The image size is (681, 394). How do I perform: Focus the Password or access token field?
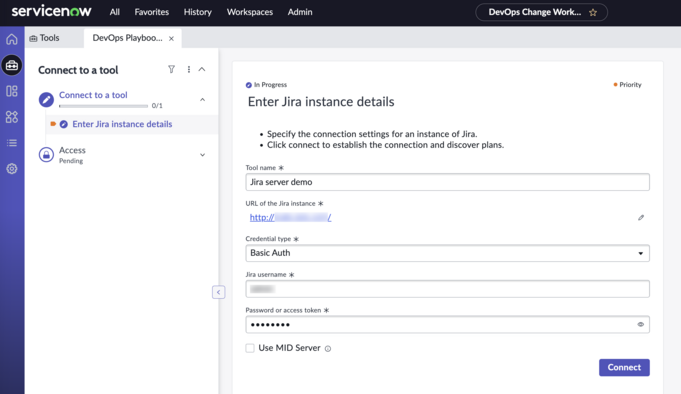(447, 324)
